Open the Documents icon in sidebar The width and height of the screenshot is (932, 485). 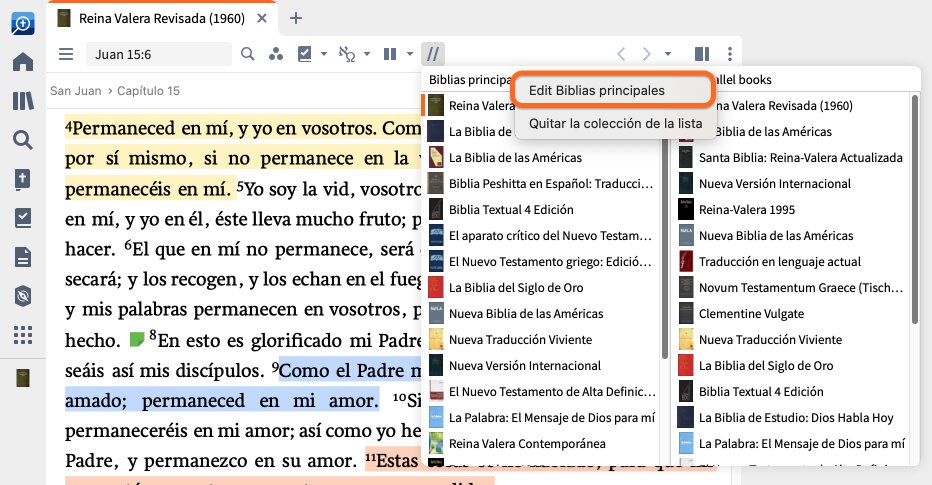(x=23, y=257)
